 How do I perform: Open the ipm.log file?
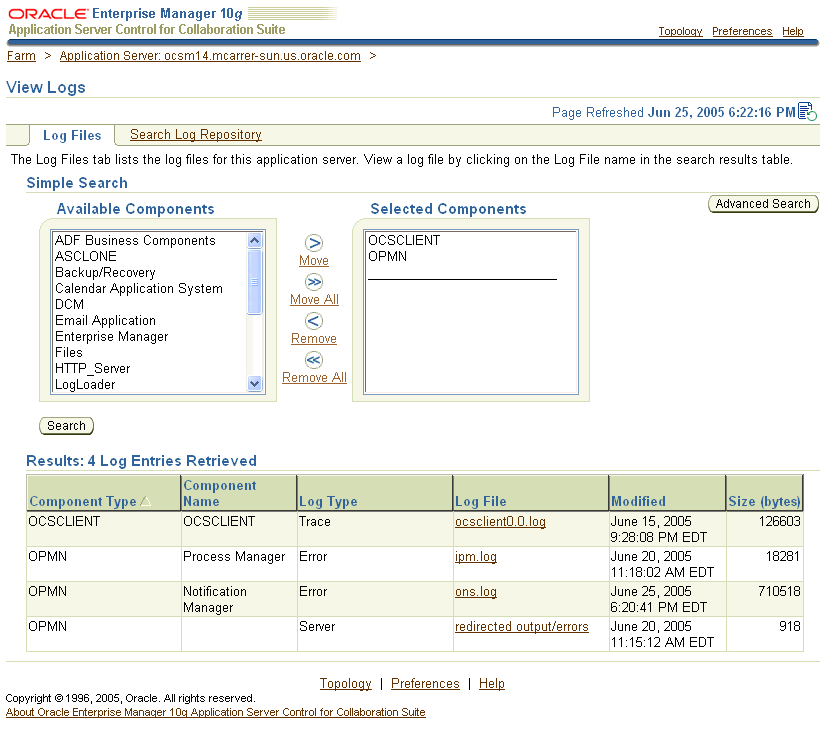[x=475, y=556]
